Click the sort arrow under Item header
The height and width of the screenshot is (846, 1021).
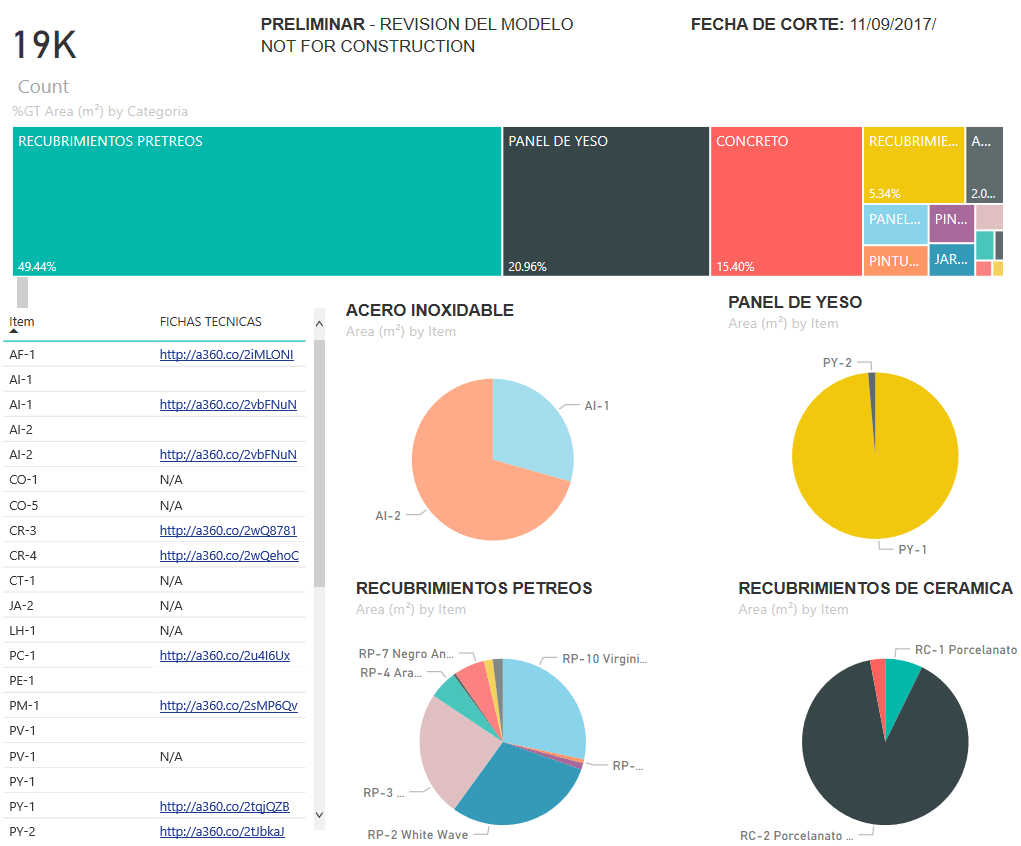pyautogui.click(x=14, y=331)
